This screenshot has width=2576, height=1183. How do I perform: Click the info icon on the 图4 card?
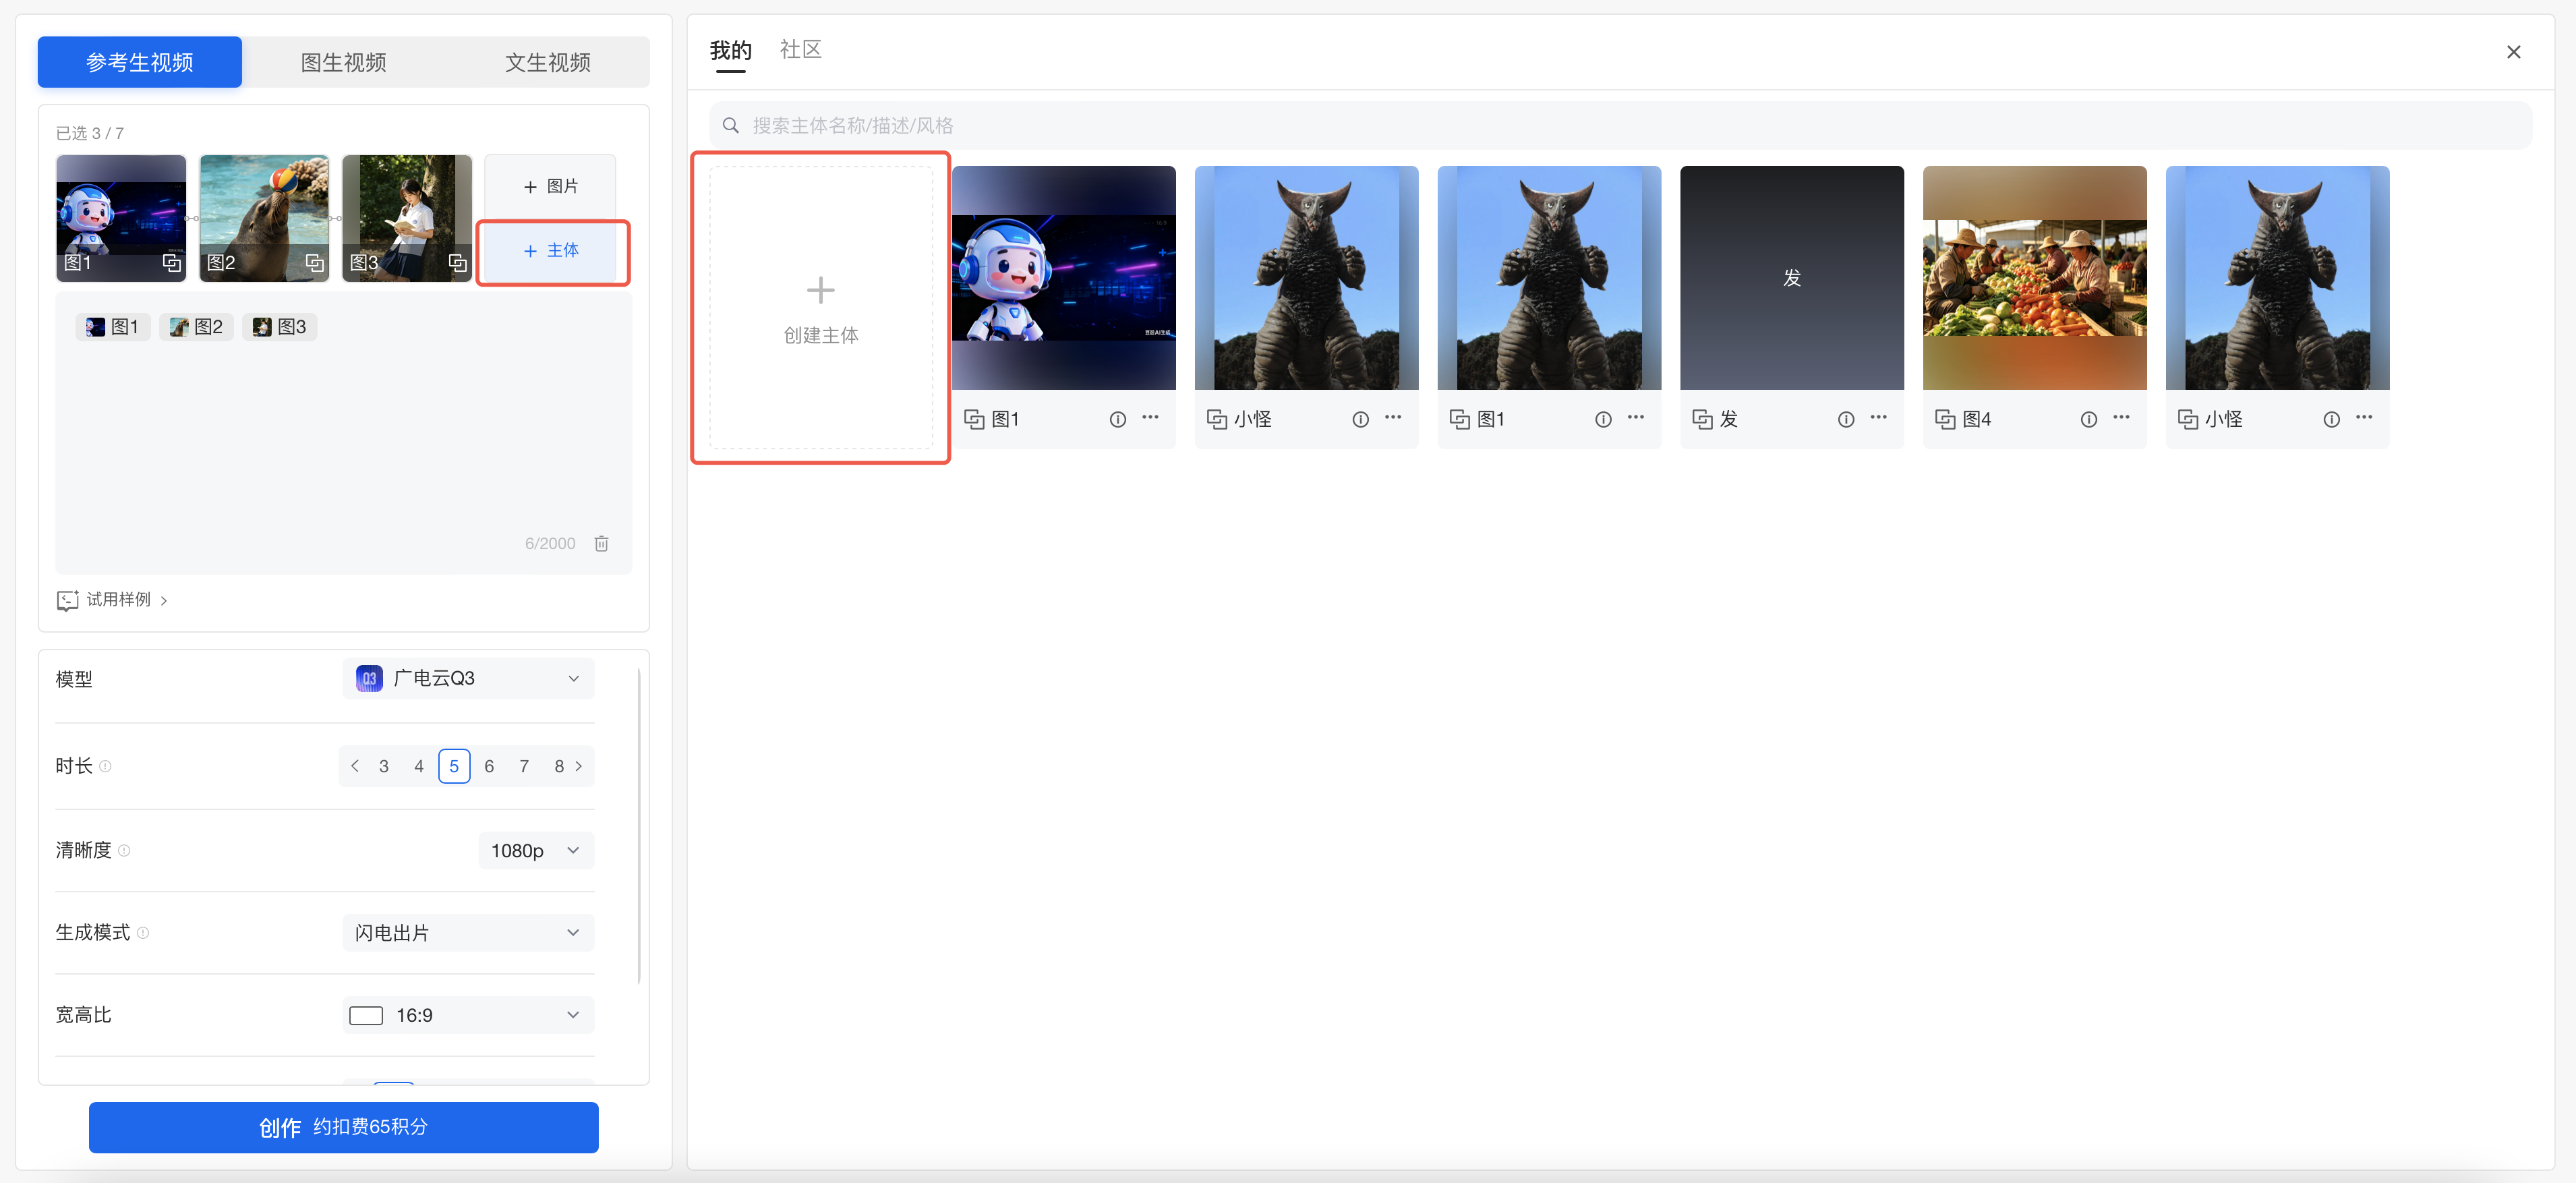[x=2089, y=419]
